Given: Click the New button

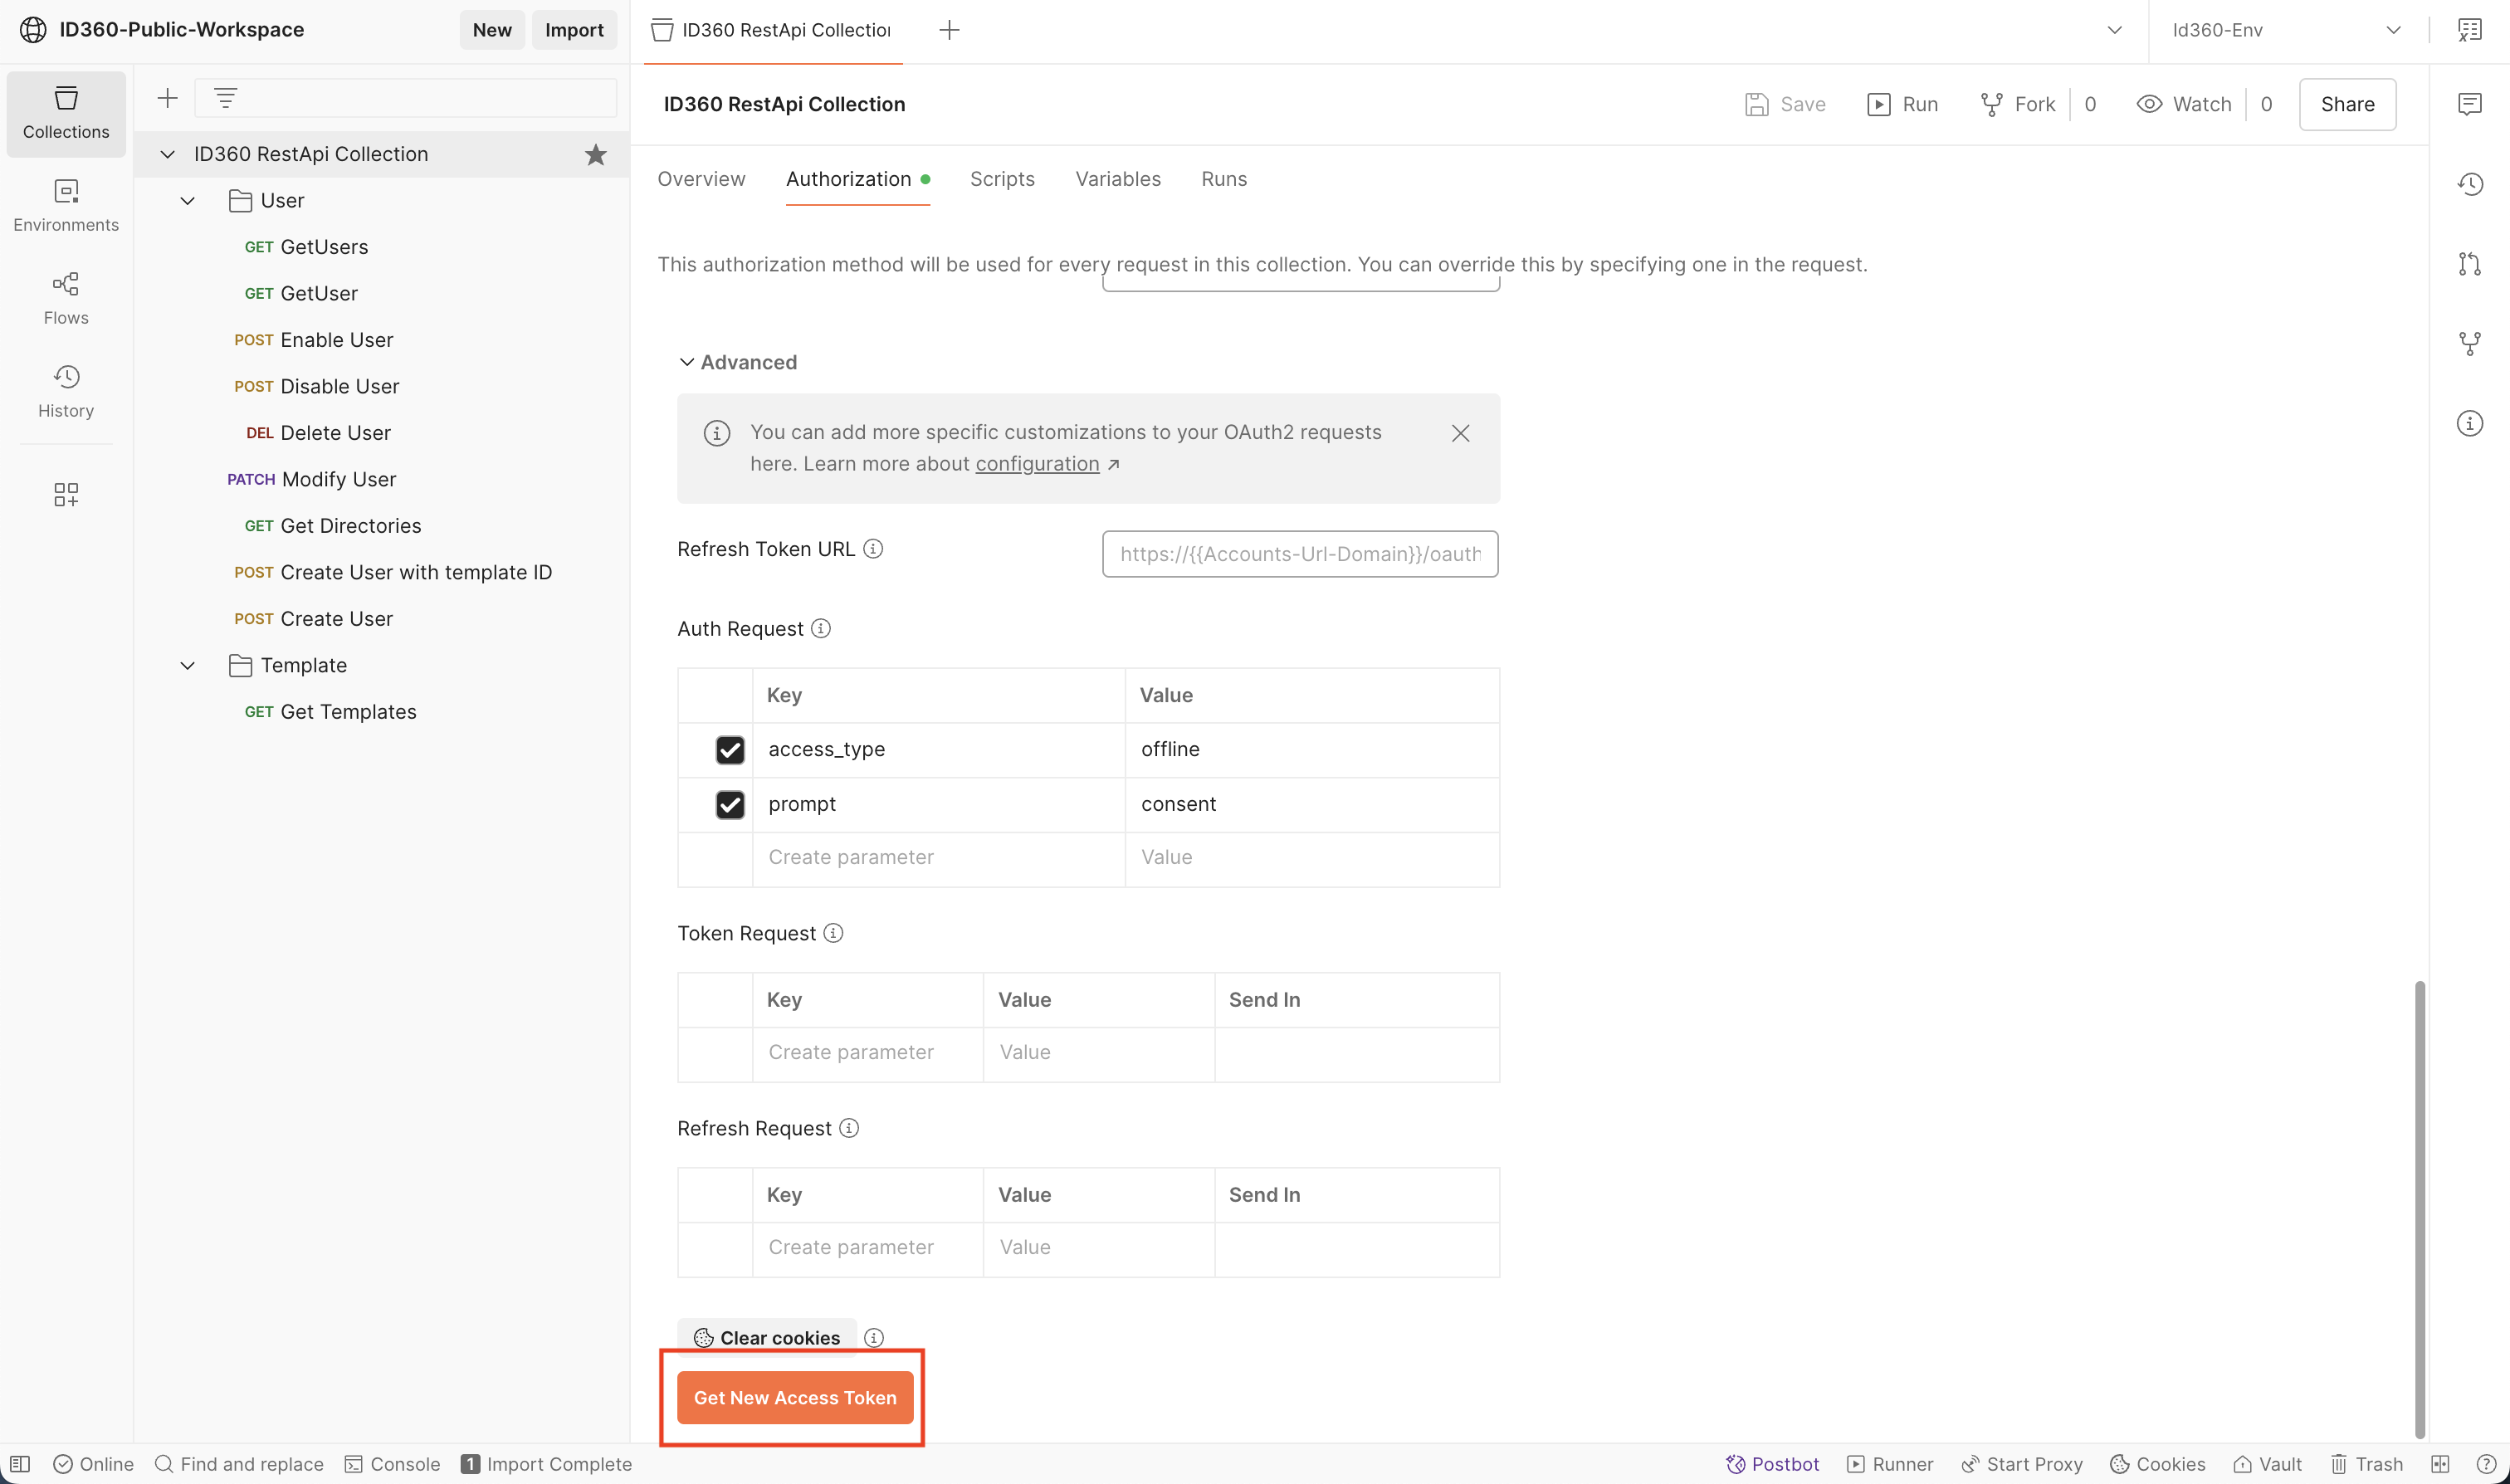Looking at the screenshot, I should coord(492,30).
